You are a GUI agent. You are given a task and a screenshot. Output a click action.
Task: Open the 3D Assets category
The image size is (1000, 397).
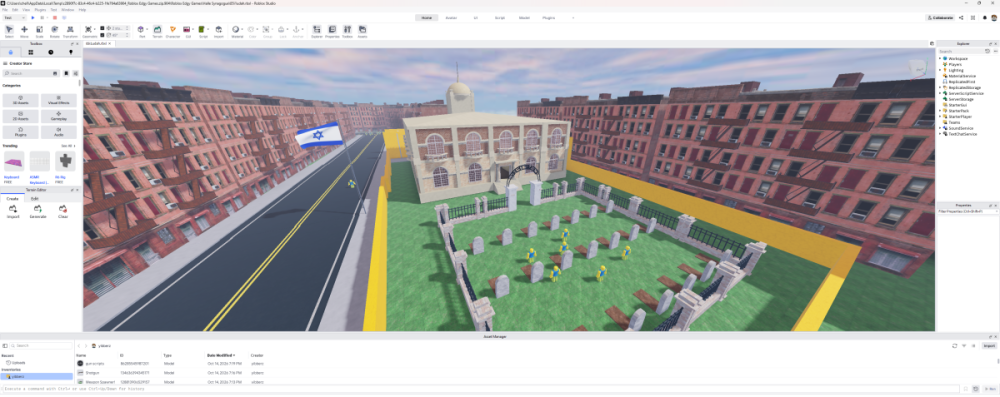pyautogui.click(x=21, y=100)
